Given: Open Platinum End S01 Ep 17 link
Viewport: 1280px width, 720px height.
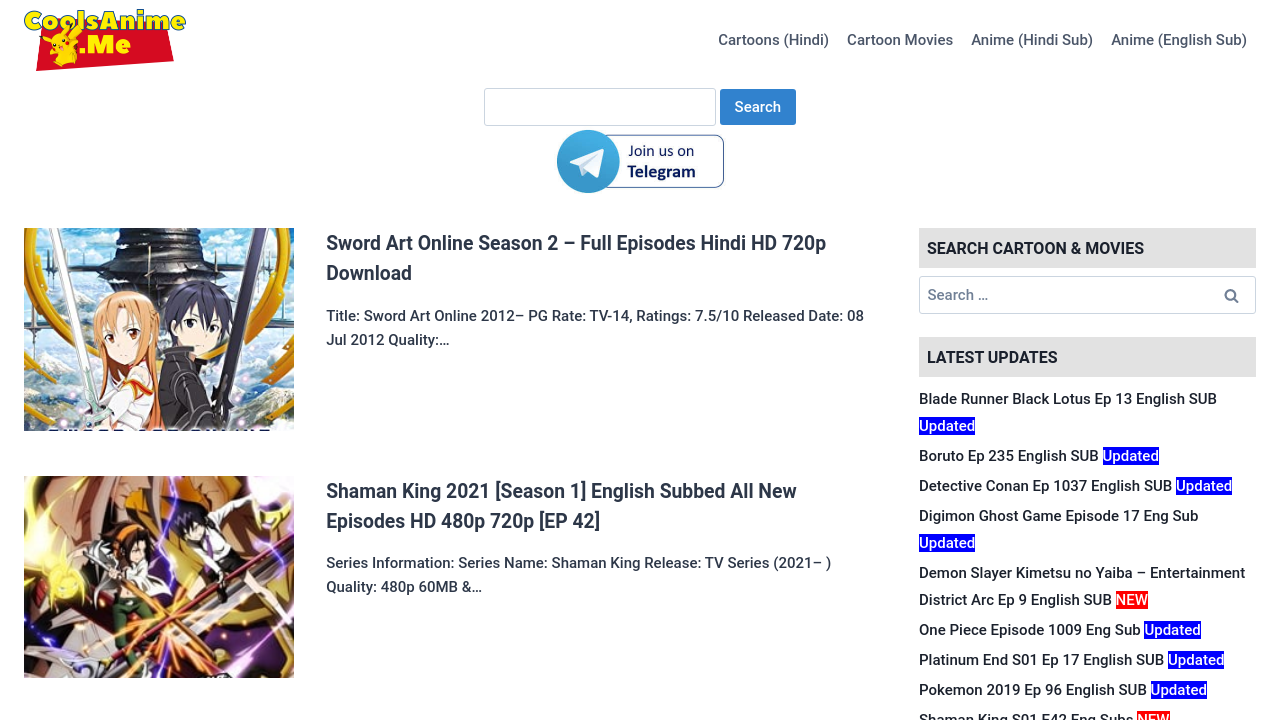Looking at the screenshot, I should click(1041, 660).
